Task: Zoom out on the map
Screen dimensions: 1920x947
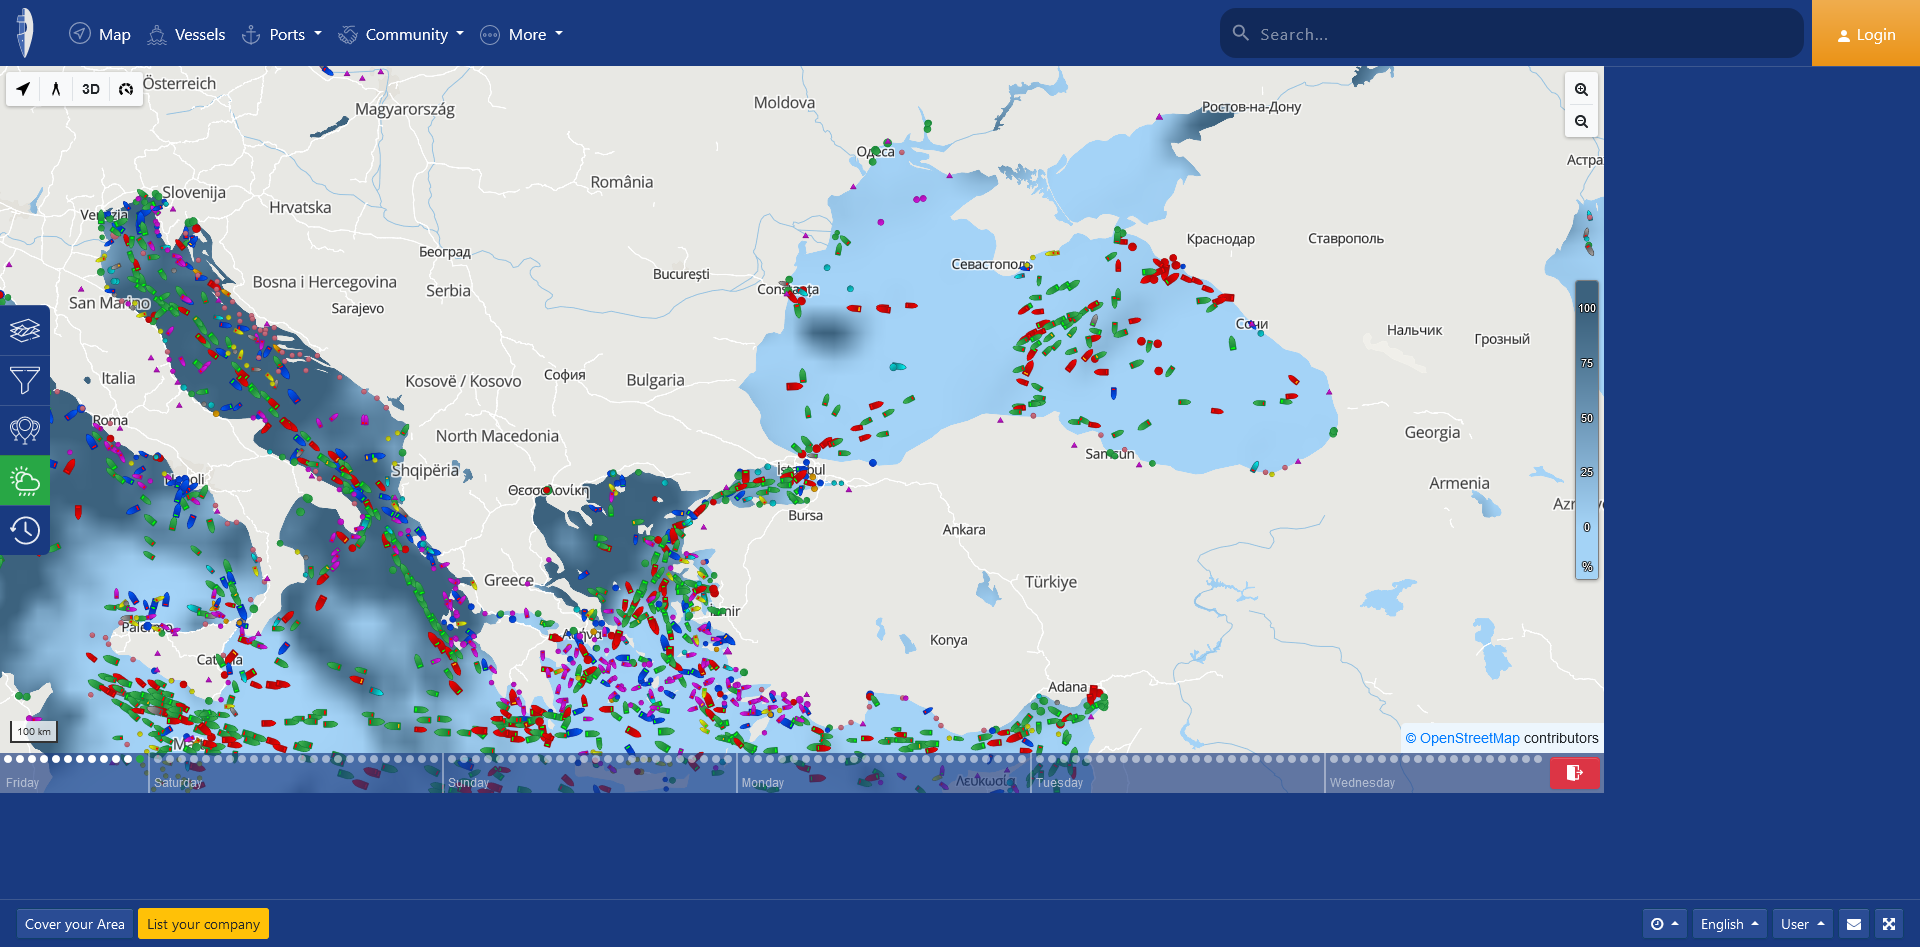Action: pyautogui.click(x=1581, y=122)
